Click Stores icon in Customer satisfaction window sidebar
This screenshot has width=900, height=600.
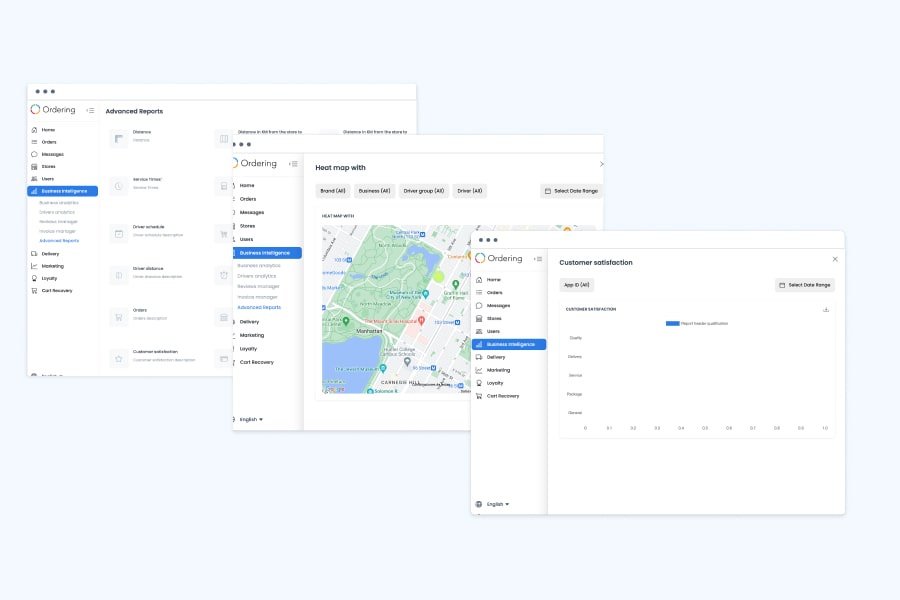pyautogui.click(x=479, y=319)
